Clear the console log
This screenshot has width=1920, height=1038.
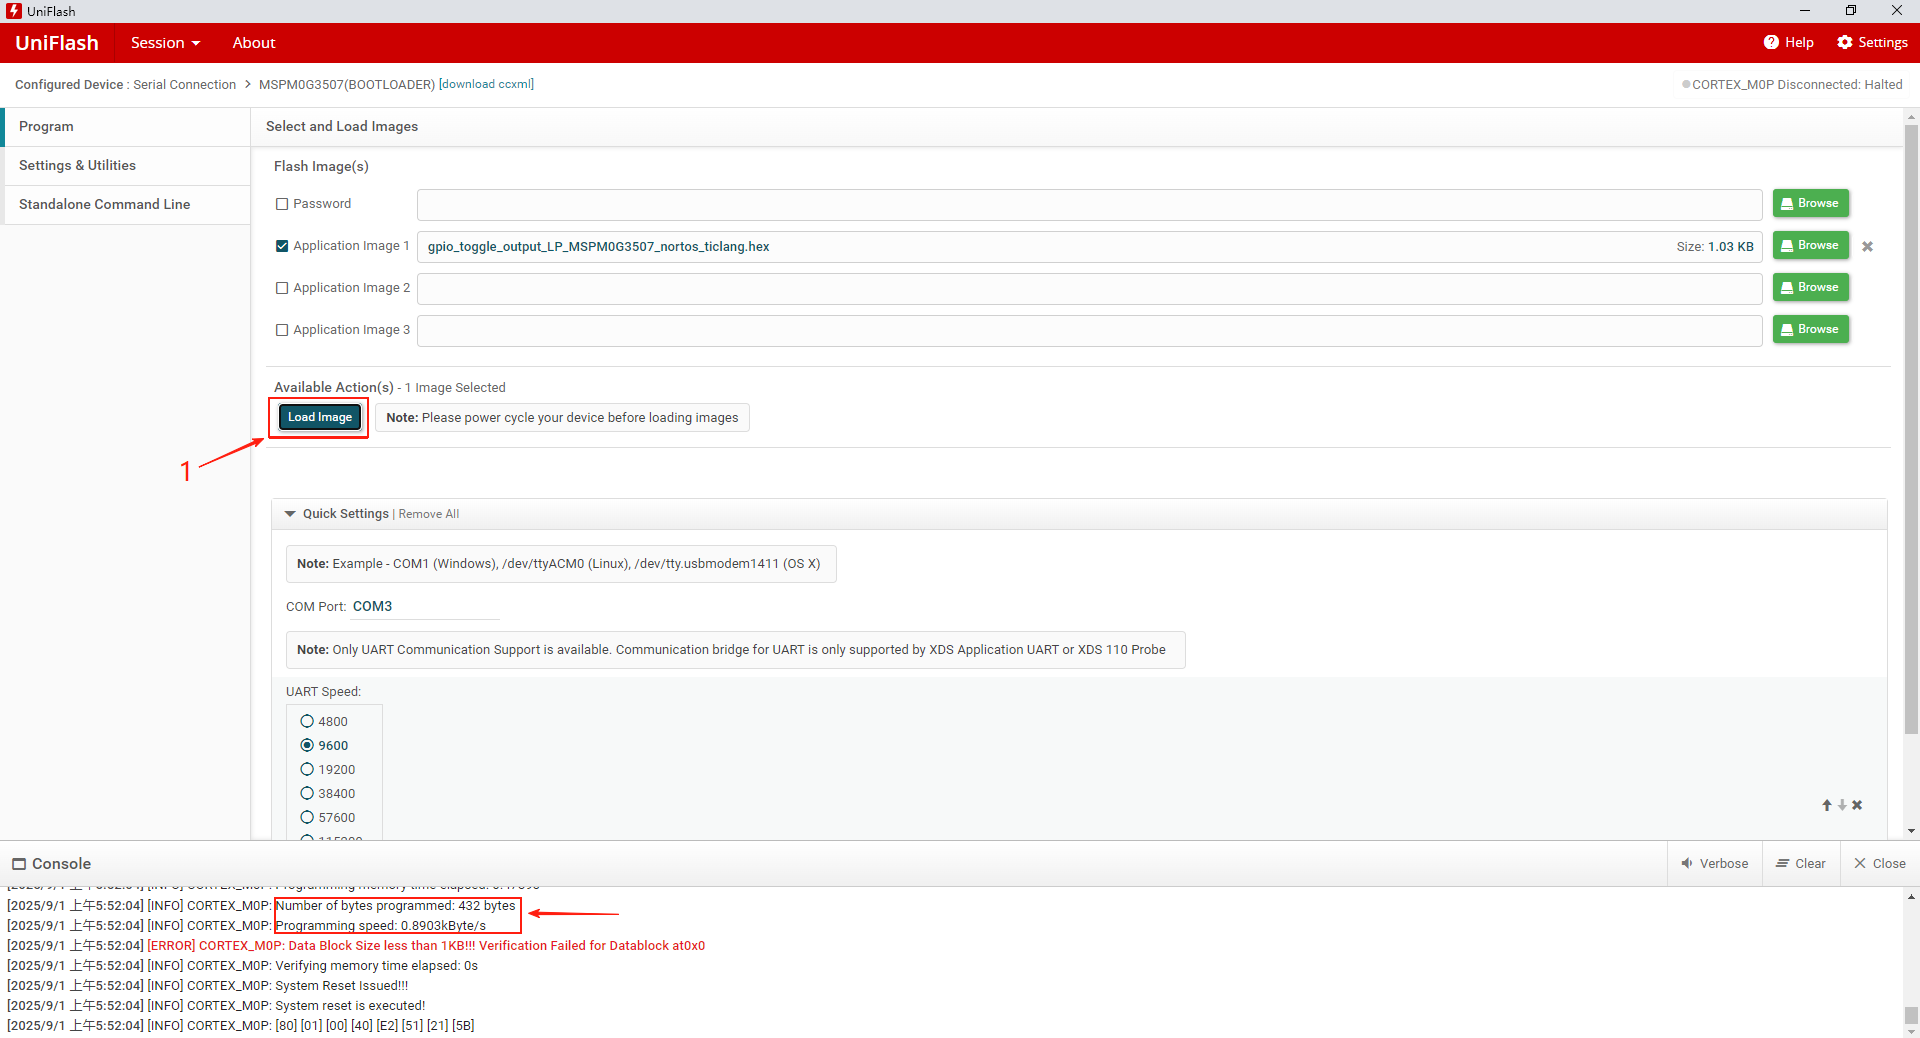point(1800,864)
